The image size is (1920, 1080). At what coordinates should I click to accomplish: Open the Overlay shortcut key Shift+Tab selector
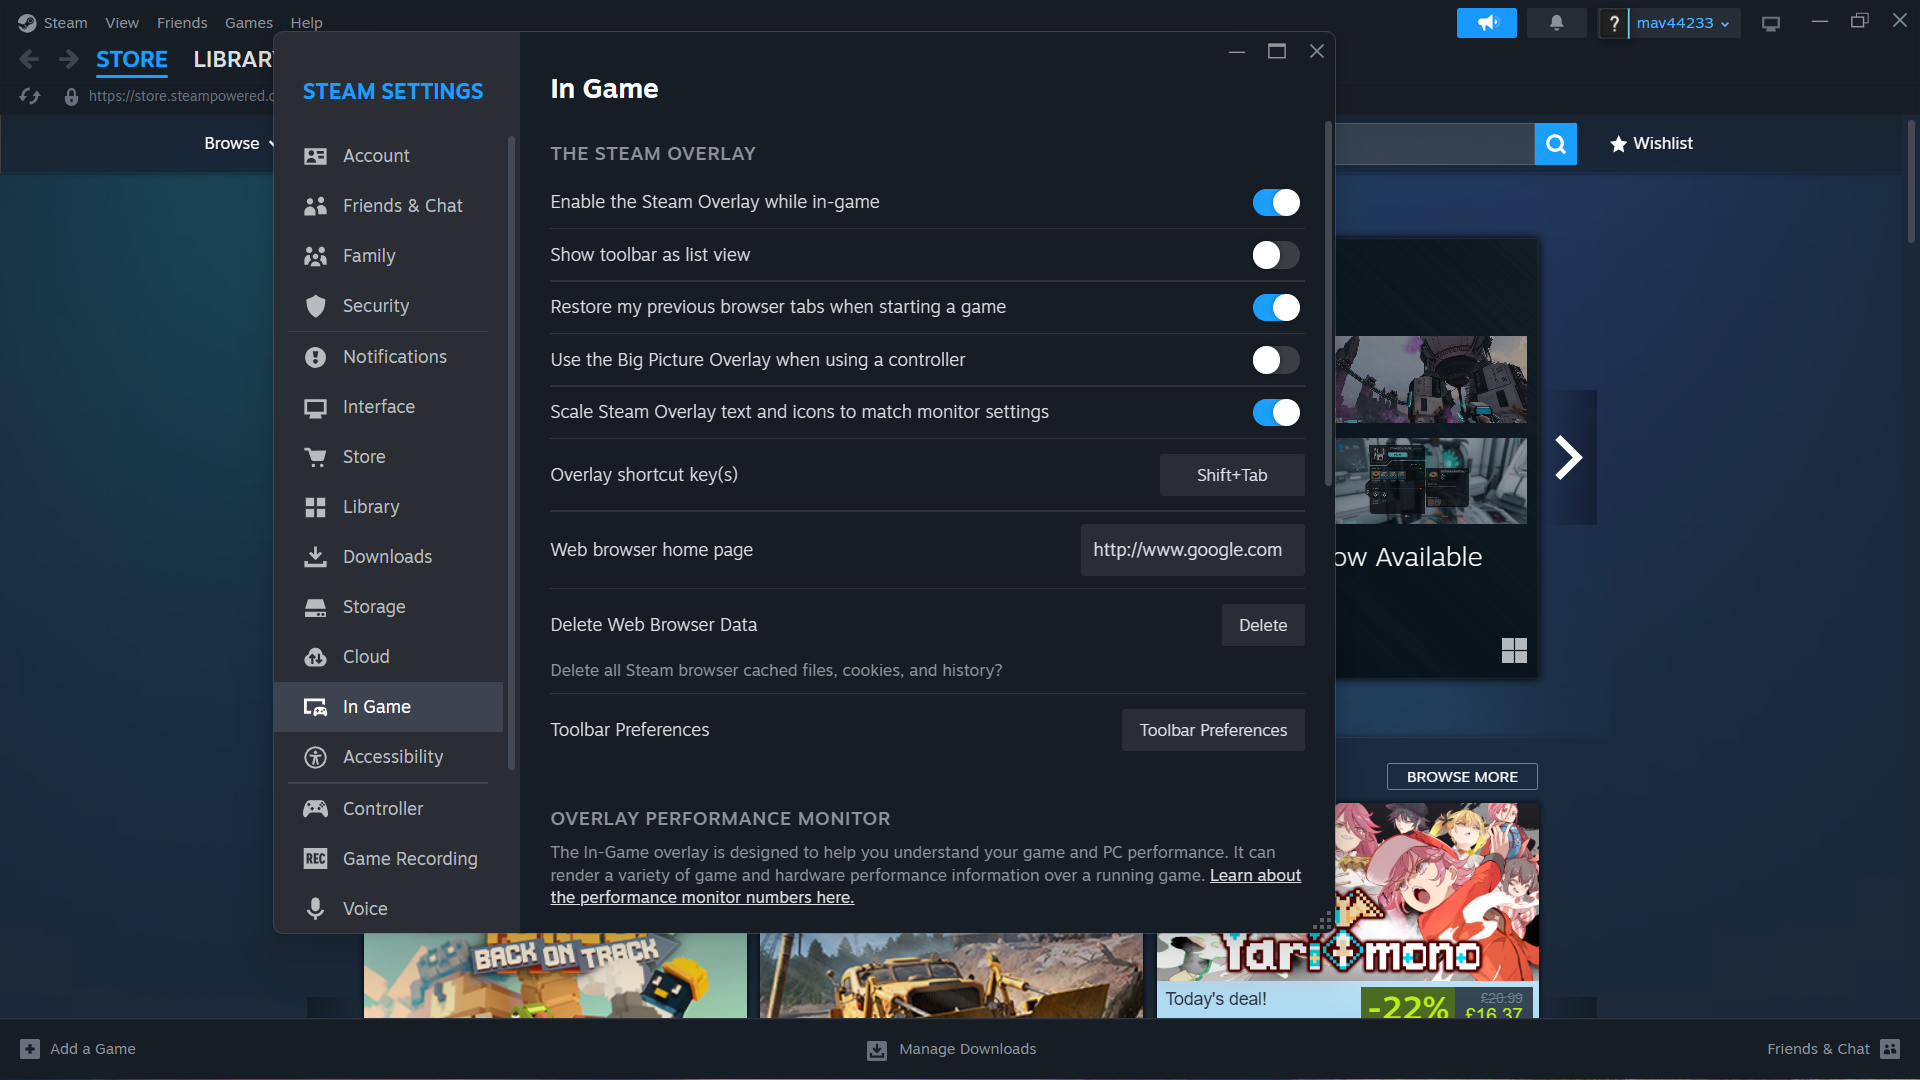1231,475
